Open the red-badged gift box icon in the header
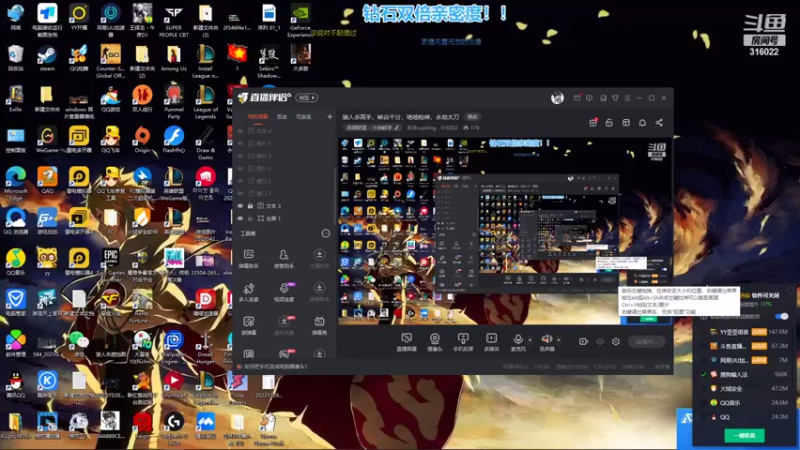The width and height of the screenshot is (800, 450). click(593, 122)
